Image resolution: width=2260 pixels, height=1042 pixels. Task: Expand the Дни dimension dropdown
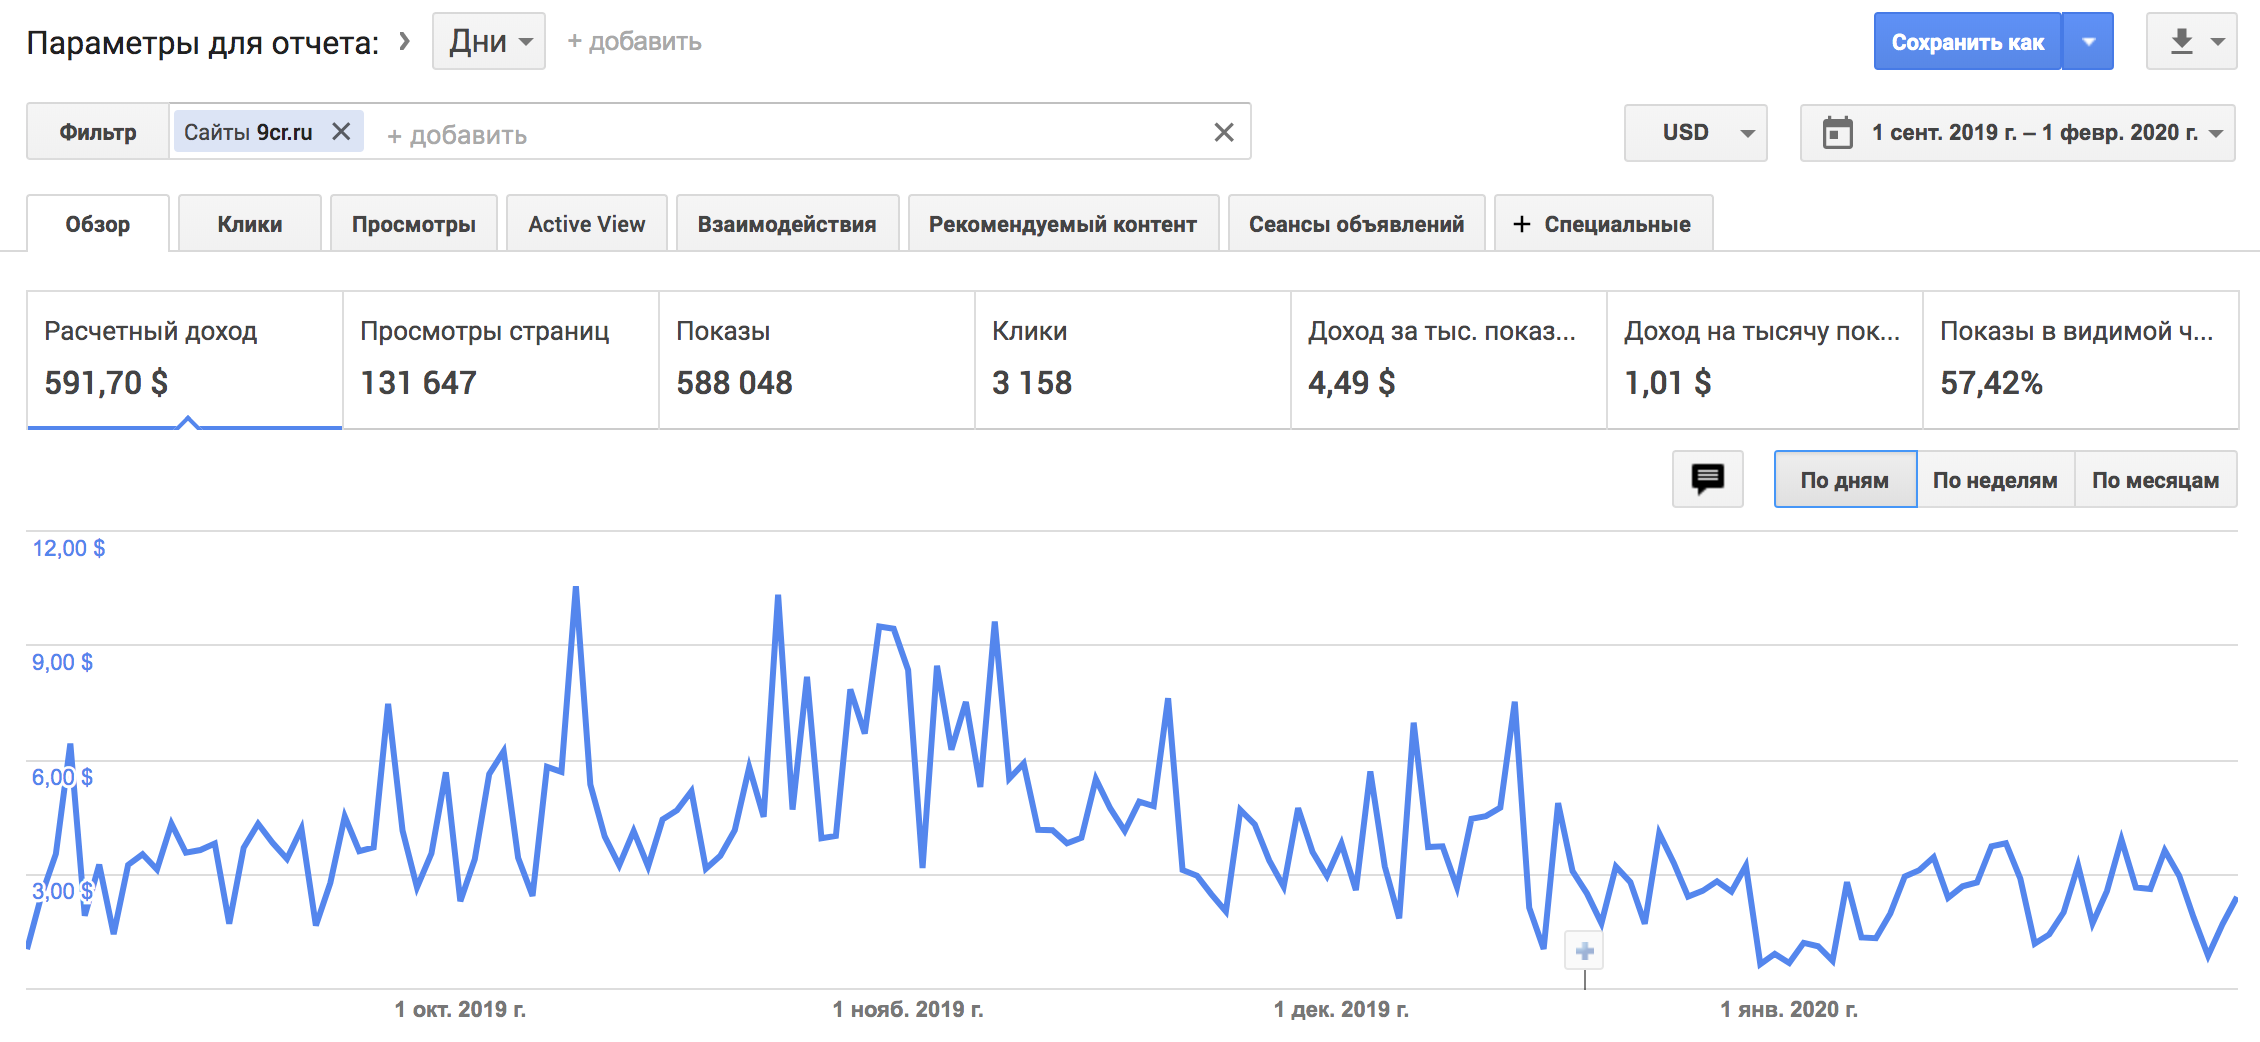(x=489, y=42)
